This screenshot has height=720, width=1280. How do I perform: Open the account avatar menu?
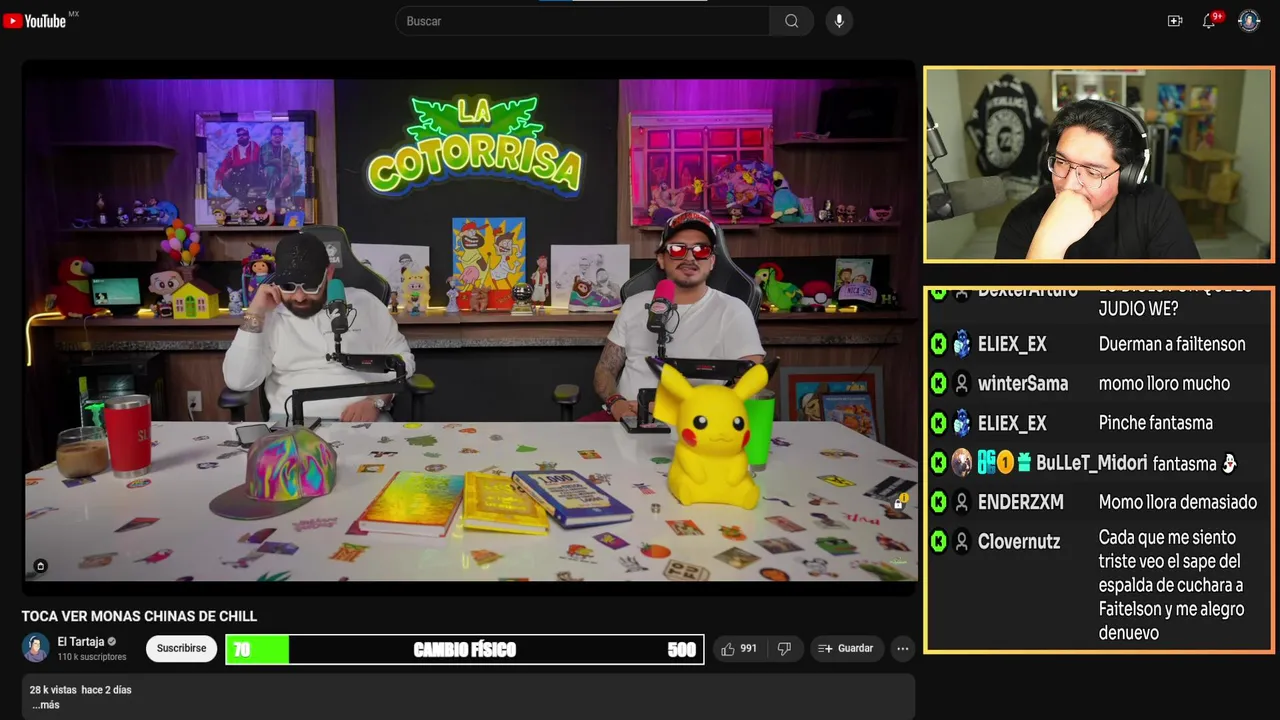click(x=1249, y=21)
